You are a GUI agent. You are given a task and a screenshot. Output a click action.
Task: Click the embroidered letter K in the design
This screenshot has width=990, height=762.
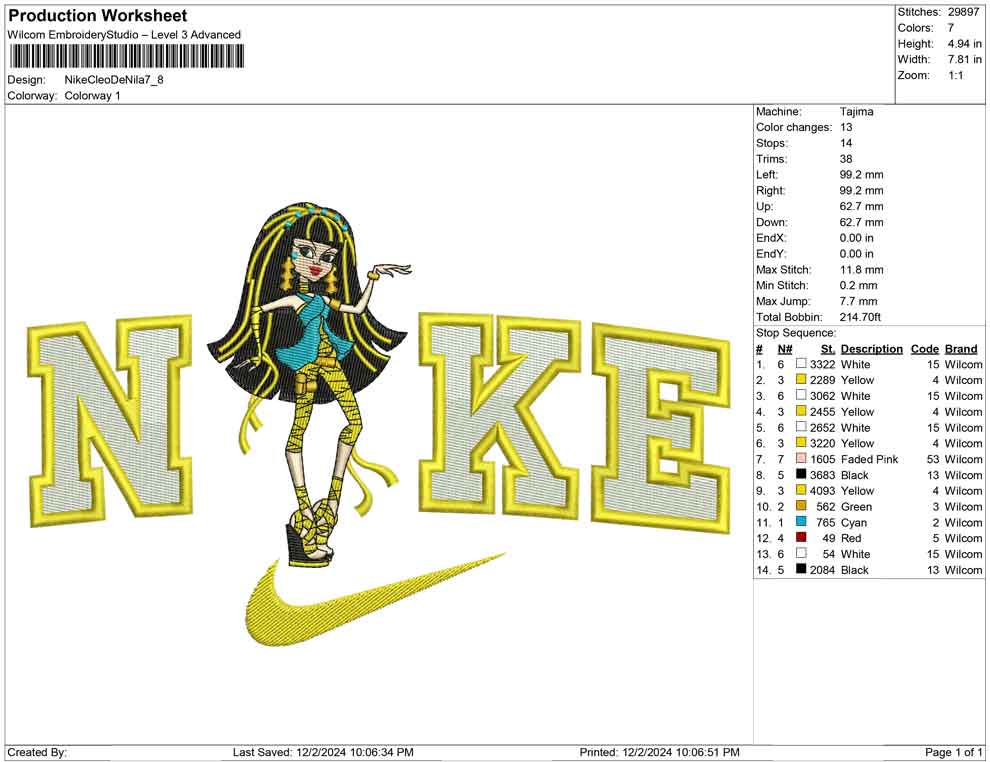499,414
